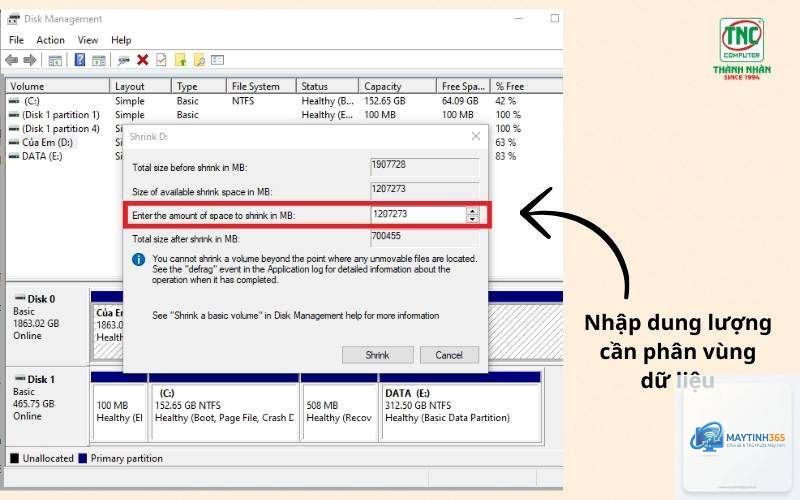Screen dimensions: 800x500
Task: Click the Properties checkmark-page toolbar icon
Action: (161, 60)
